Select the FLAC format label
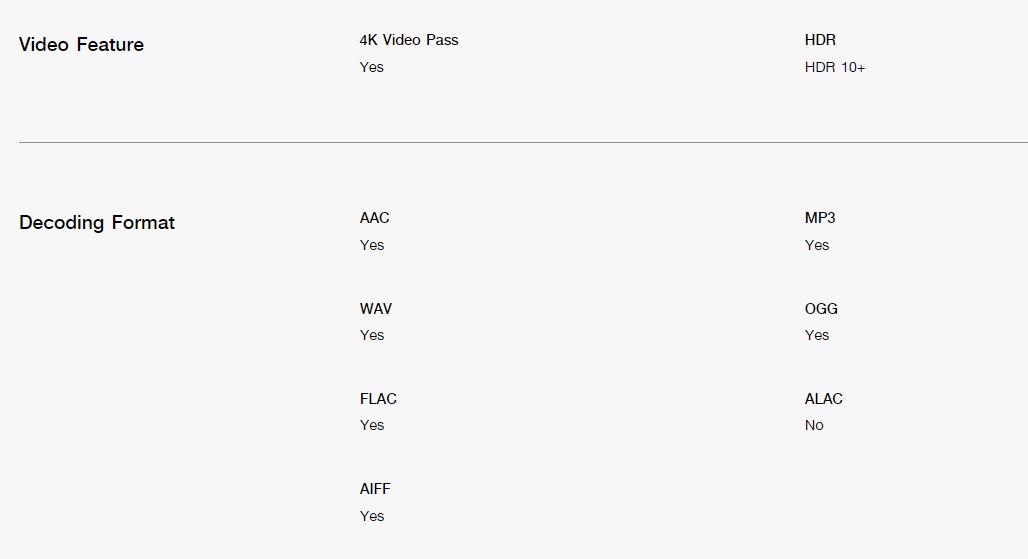 tap(378, 399)
